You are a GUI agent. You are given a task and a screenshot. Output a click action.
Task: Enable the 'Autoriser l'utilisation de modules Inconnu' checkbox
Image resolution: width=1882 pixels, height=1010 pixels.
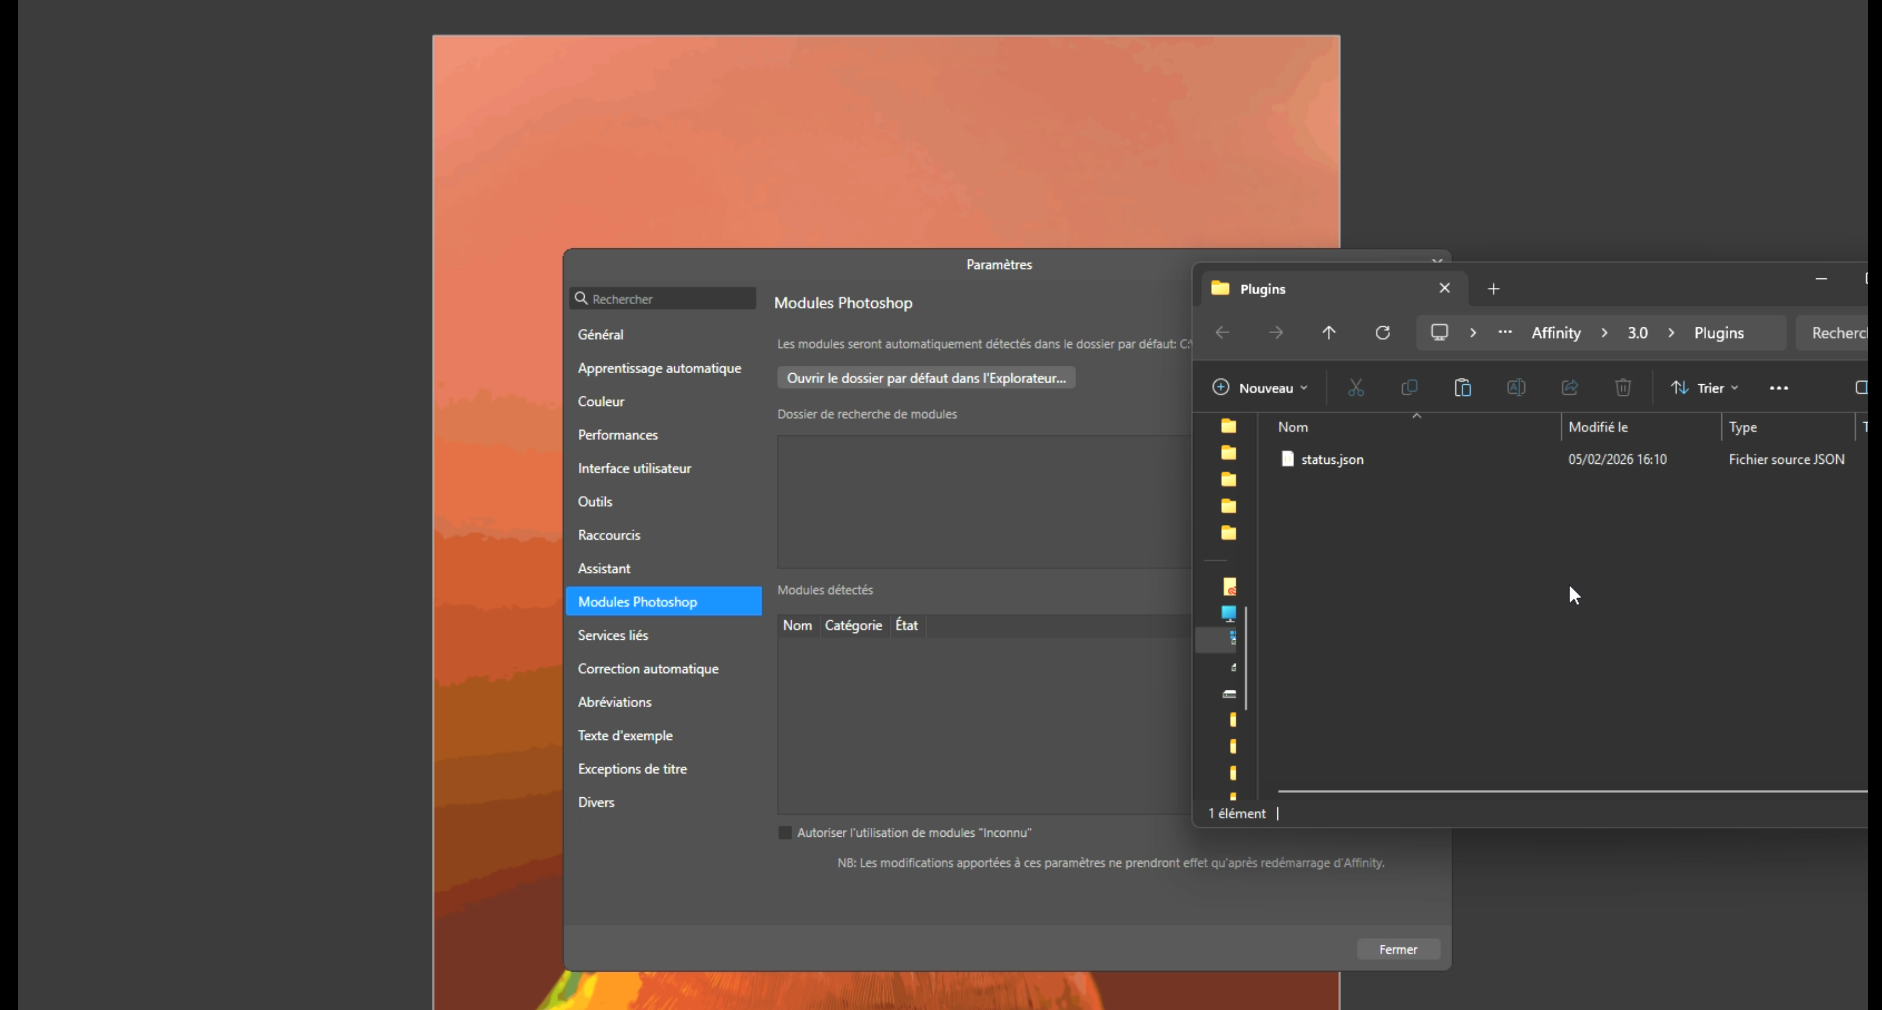pyautogui.click(x=785, y=833)
